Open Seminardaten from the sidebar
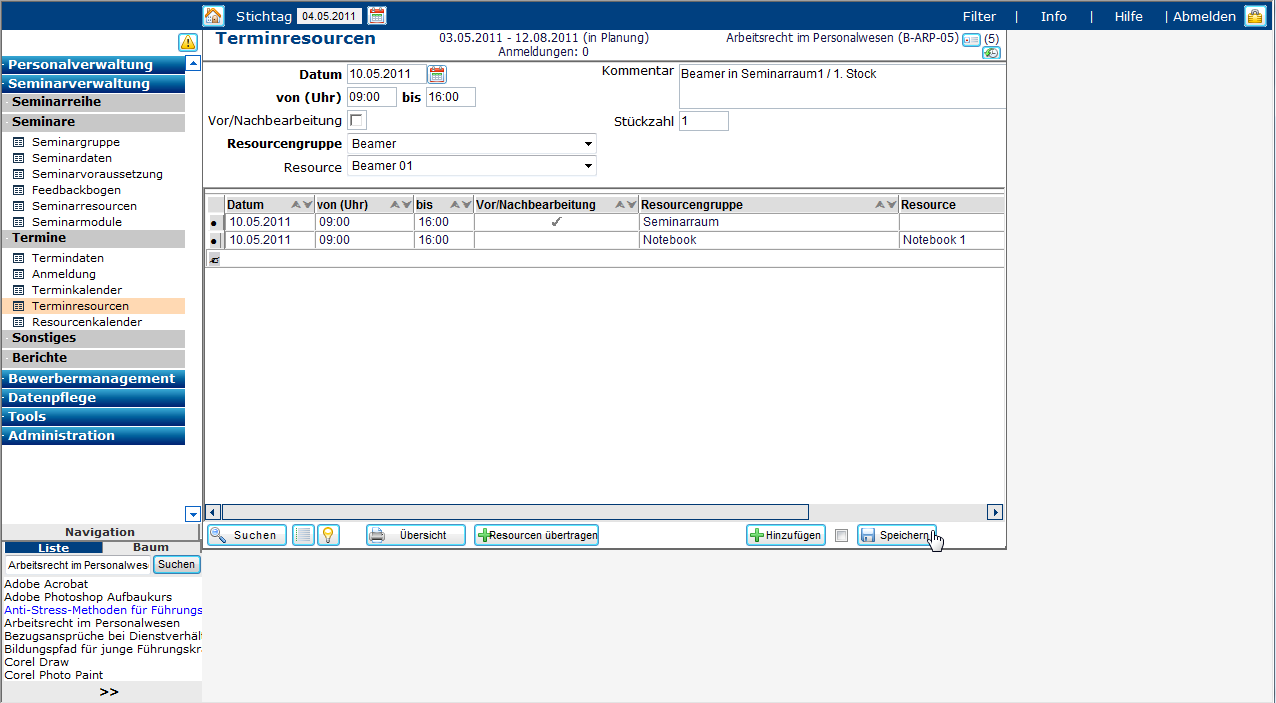The height and width of the screenshot is (703, 1276). pos(72,158)
